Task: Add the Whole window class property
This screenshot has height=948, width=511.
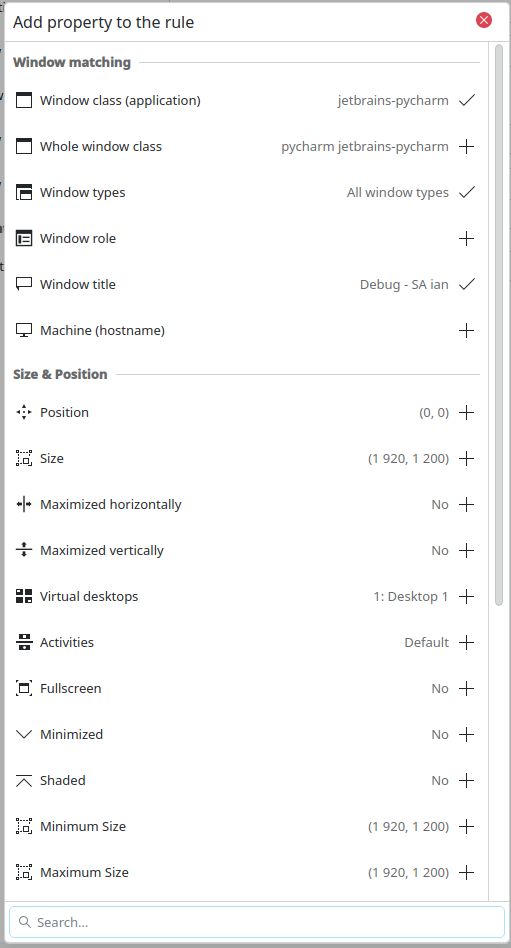Action: click(x=466, y=146)
